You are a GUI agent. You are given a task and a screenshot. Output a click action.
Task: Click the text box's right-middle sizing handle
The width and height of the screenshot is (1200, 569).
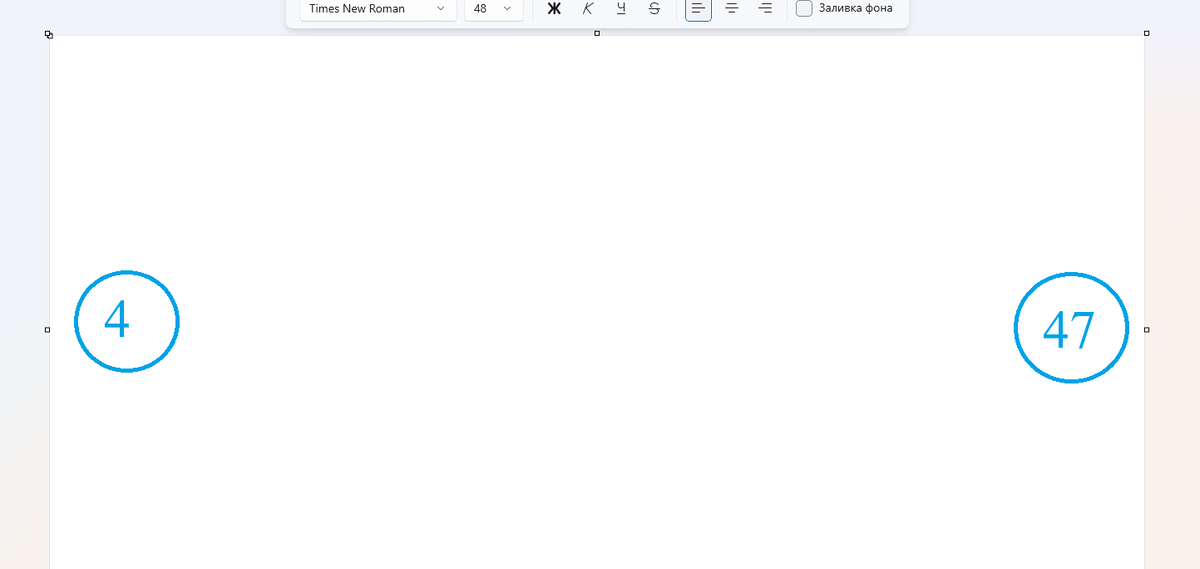1146,329
